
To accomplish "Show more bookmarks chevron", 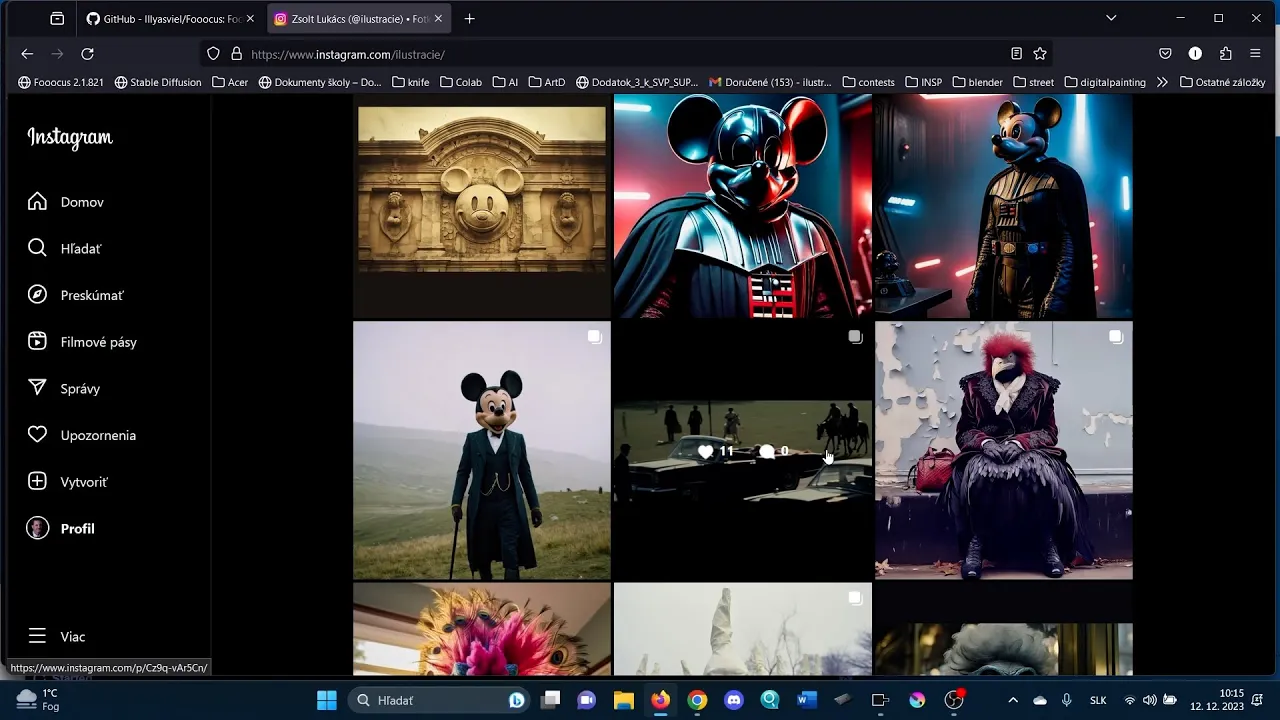I will pos(1162,82).
